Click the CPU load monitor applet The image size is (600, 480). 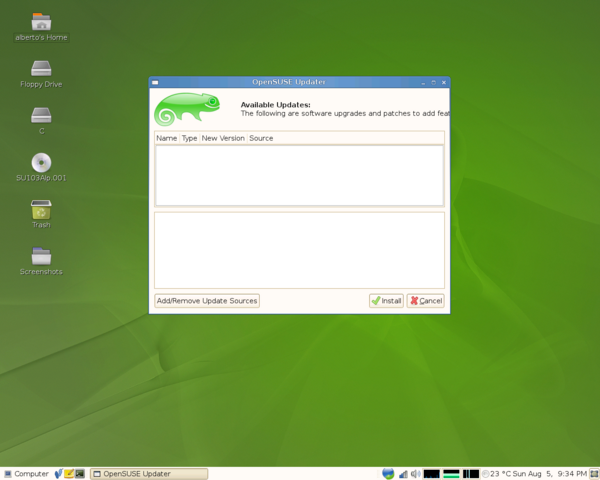pyautogui.click(x=431, y=474)
